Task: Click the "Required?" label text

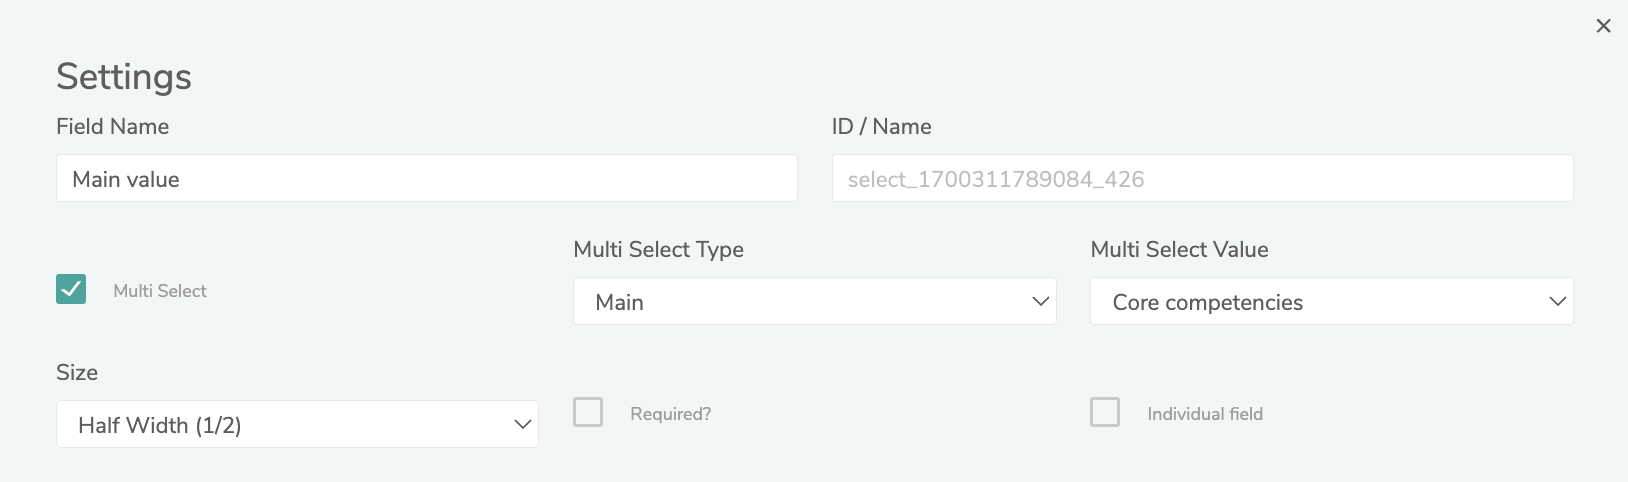Action: (x=670, y=414)
